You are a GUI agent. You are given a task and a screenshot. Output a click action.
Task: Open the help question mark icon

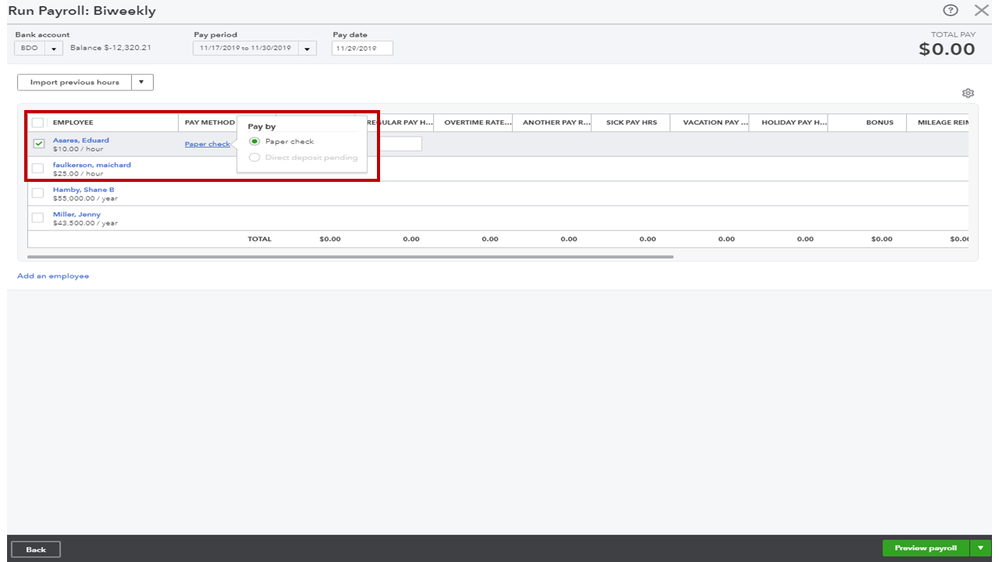coord(950,10)
